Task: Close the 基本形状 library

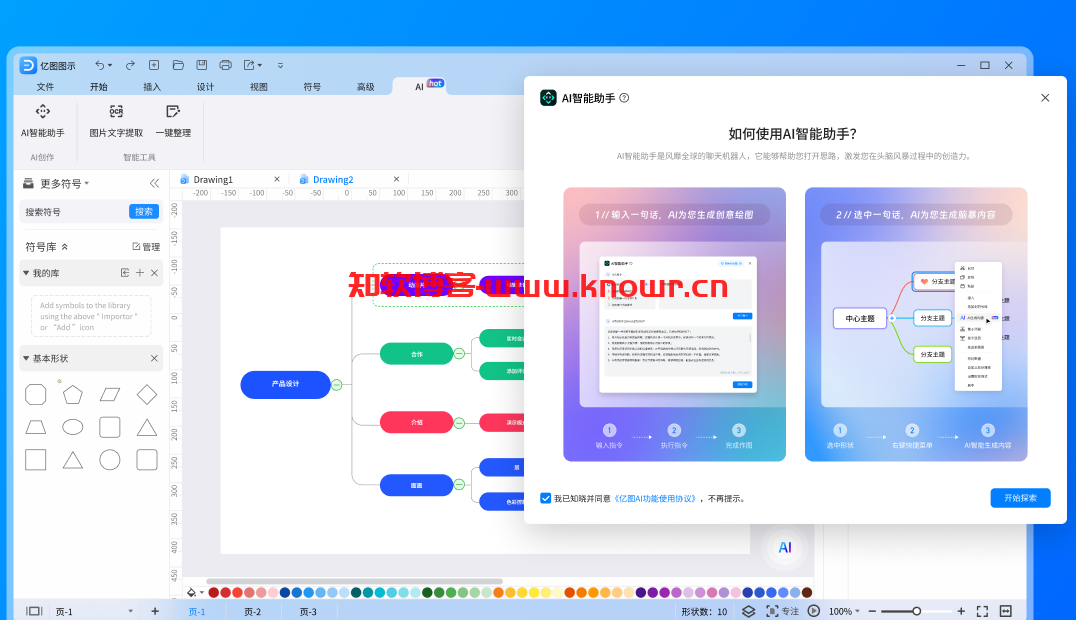Action: [154, 358]
